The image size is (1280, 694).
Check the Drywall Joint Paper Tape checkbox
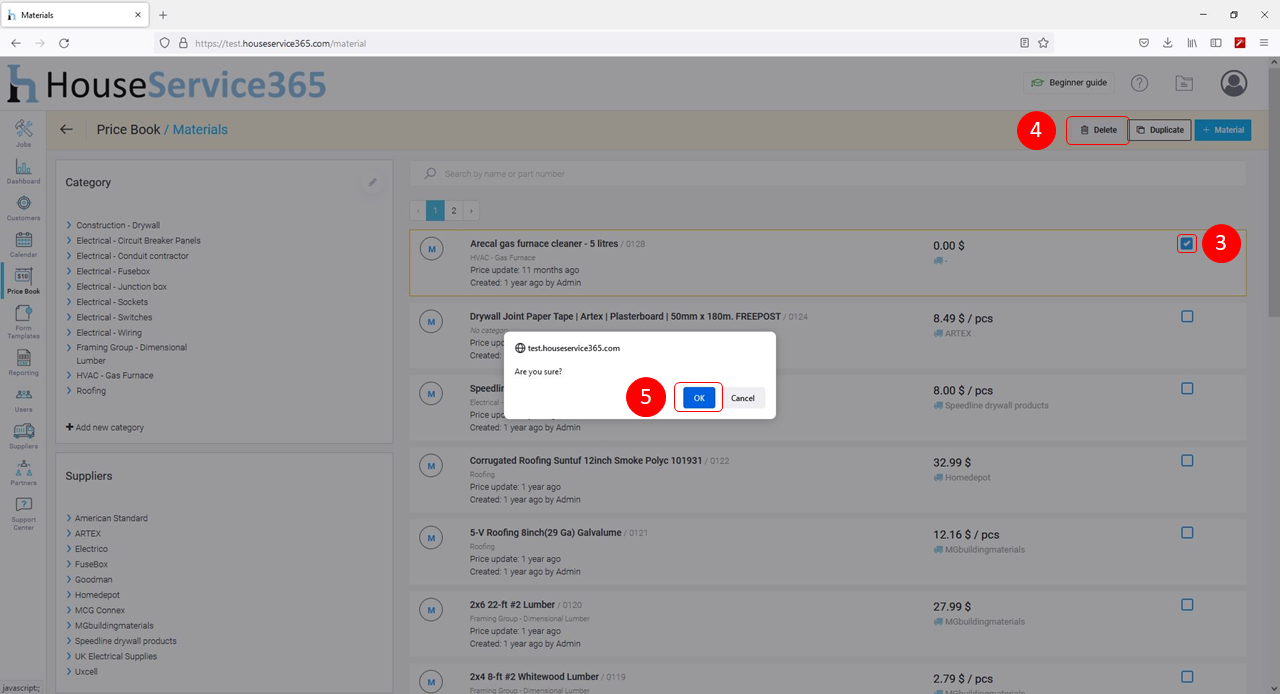(1187, 316)
